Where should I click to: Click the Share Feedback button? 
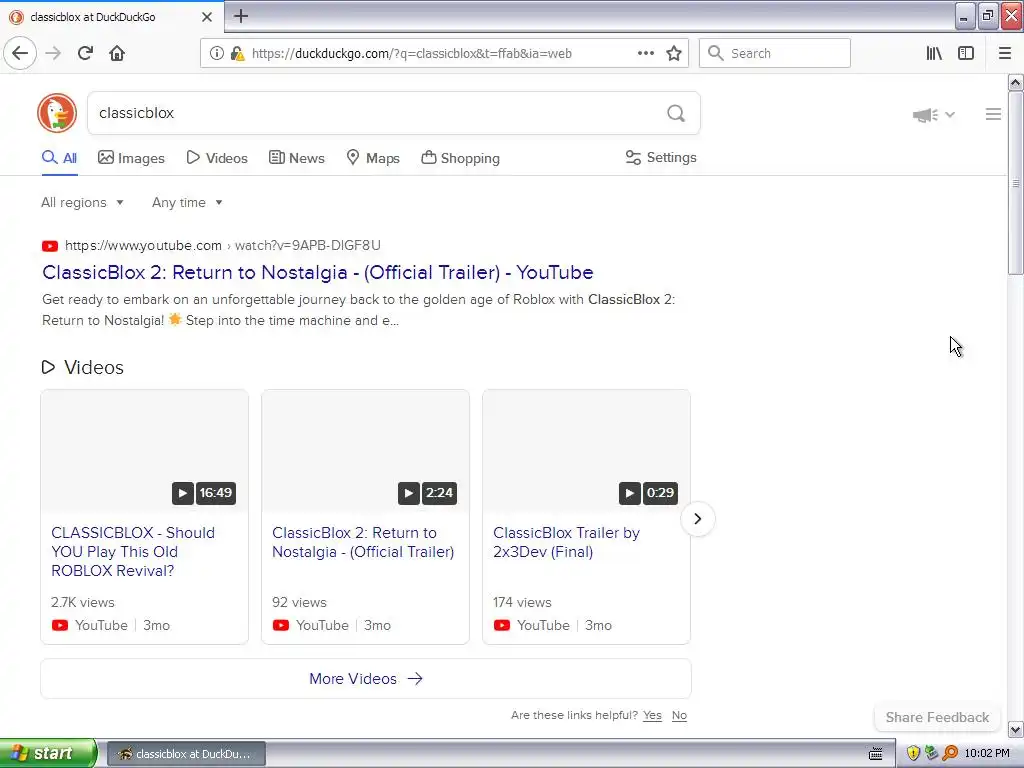pyautogui.click(x=937, y=717)
